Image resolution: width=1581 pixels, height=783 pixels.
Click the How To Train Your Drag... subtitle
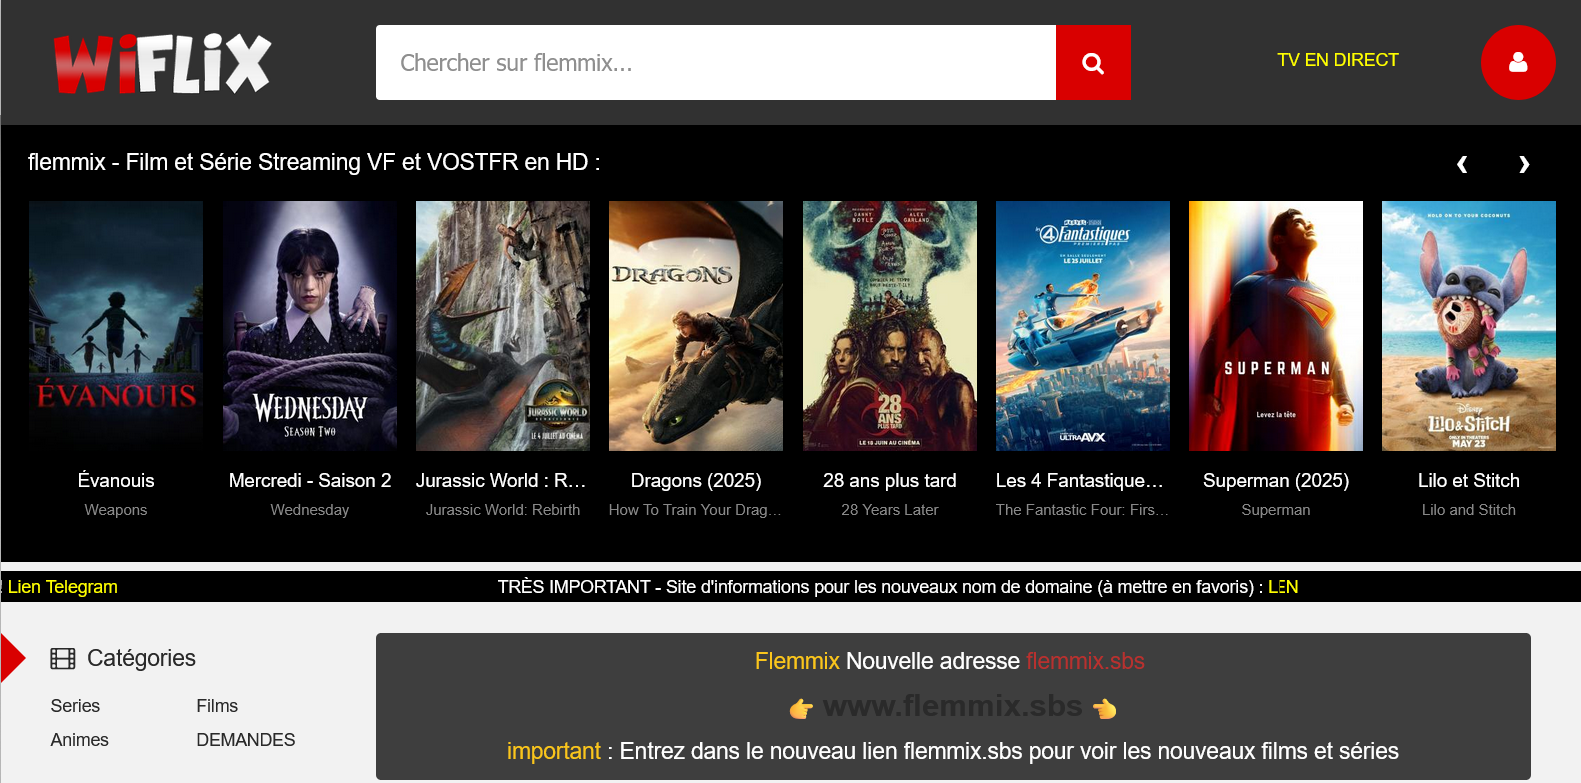(695, 510)
